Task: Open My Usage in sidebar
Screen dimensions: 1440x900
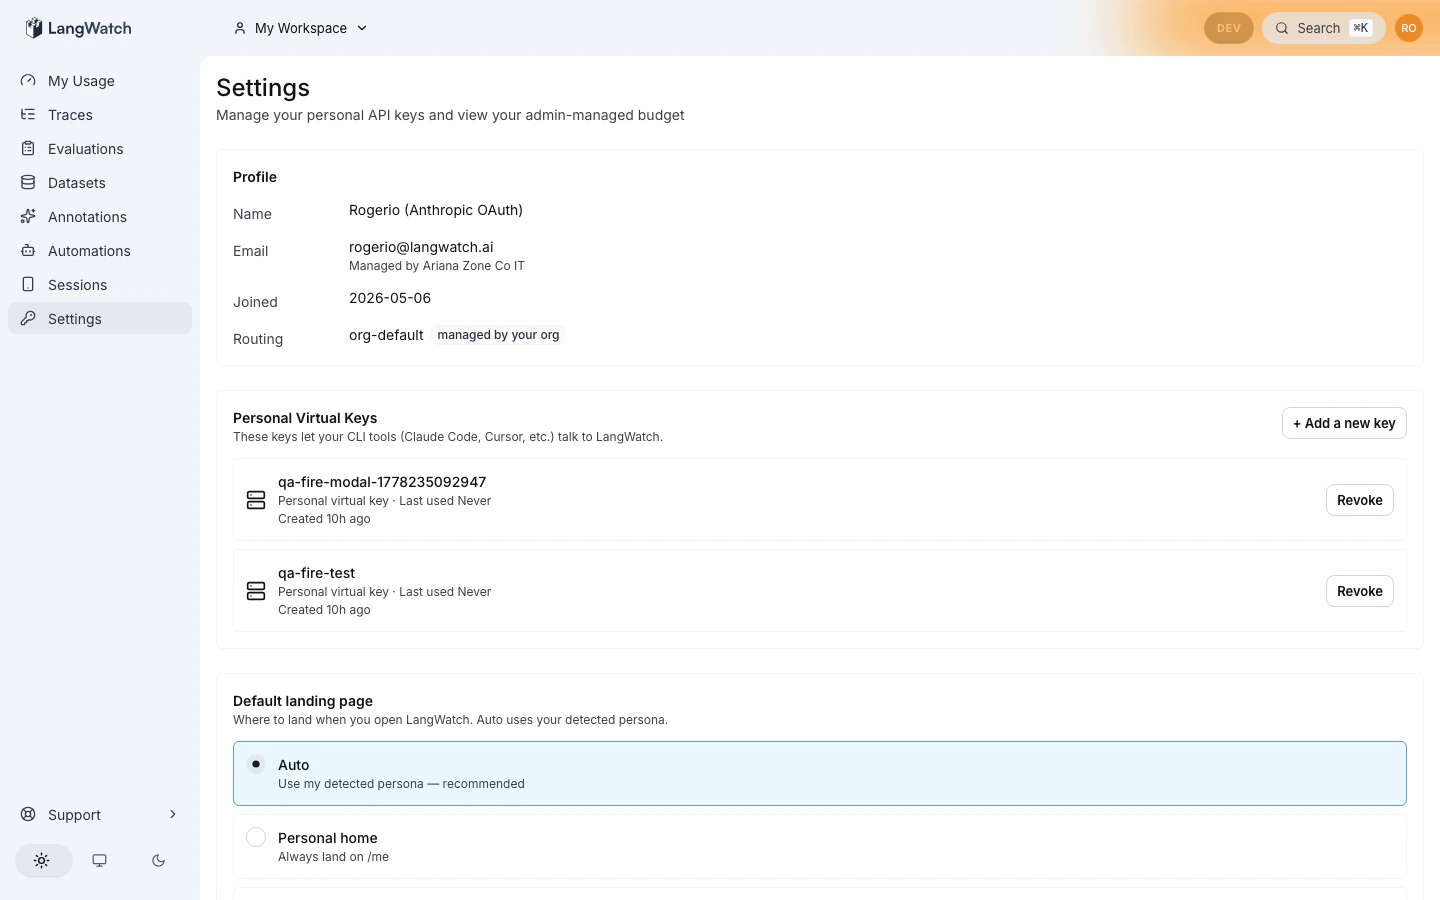Action: coord(100,81)
